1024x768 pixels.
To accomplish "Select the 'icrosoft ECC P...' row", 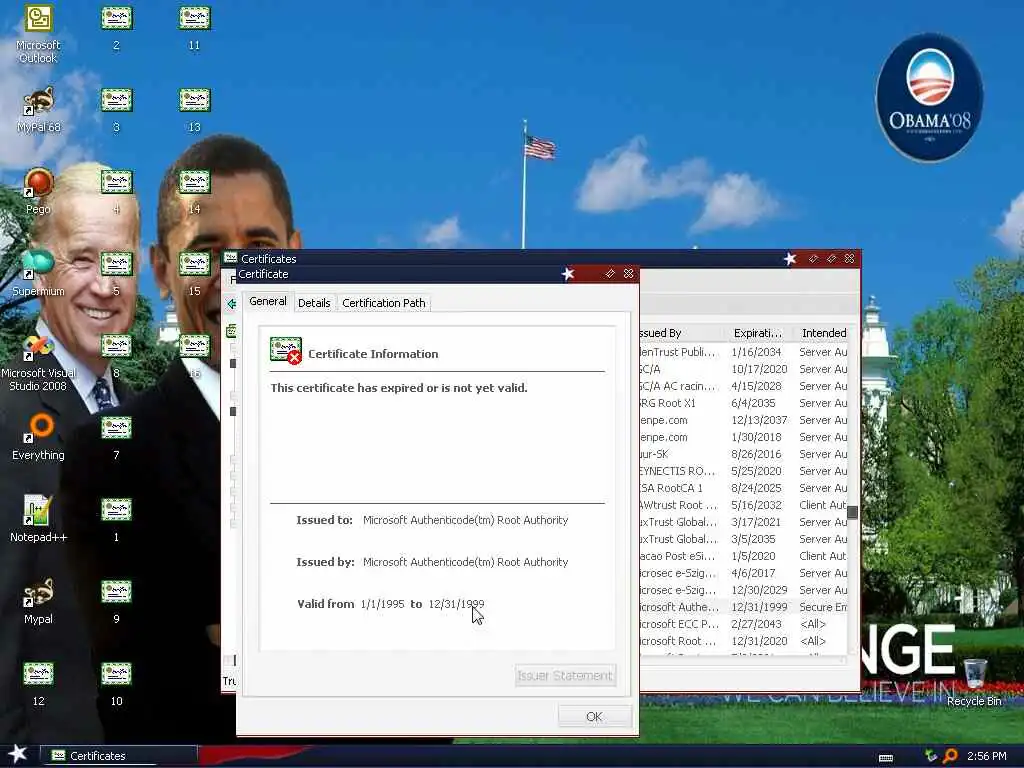I will point(743,624).
